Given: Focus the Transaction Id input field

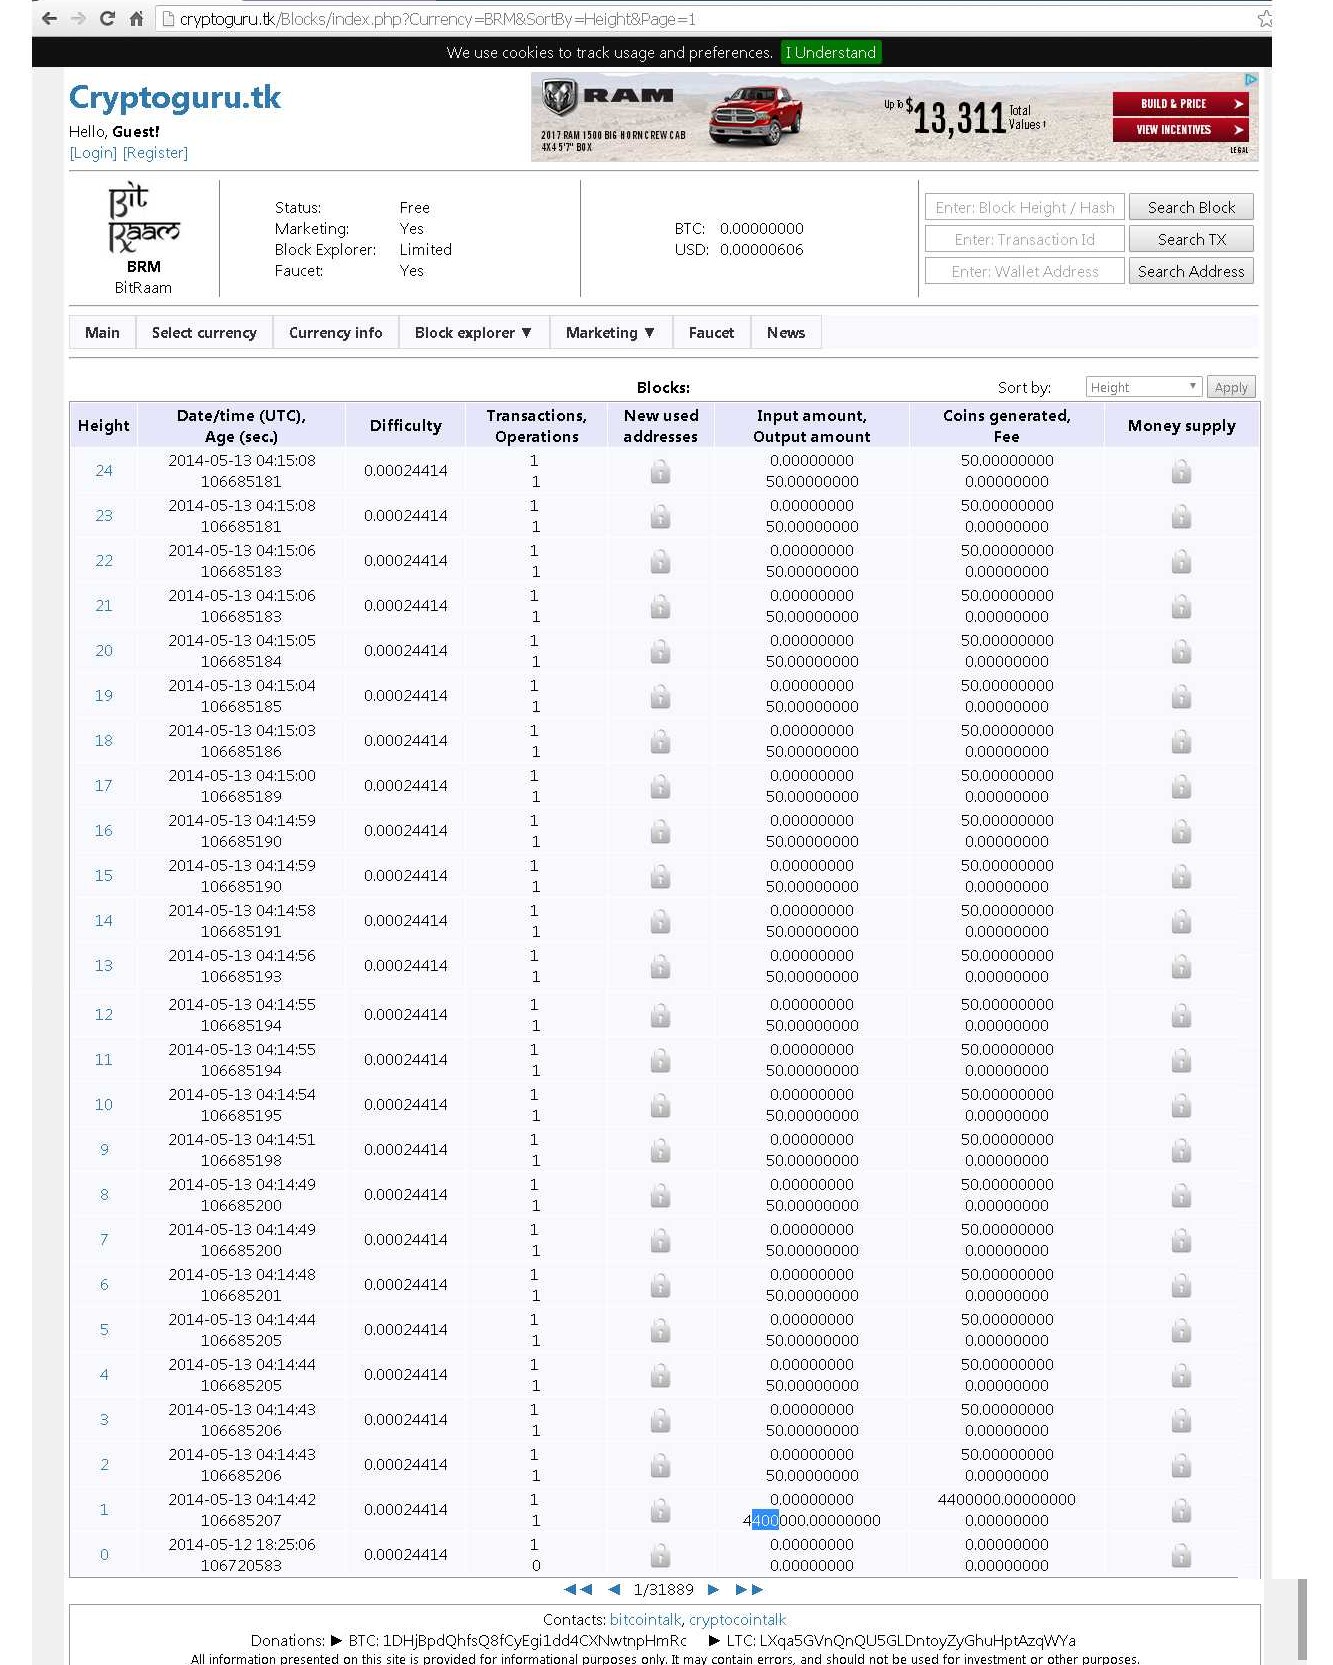Looking at the screenshot, I should [1024, 239].
